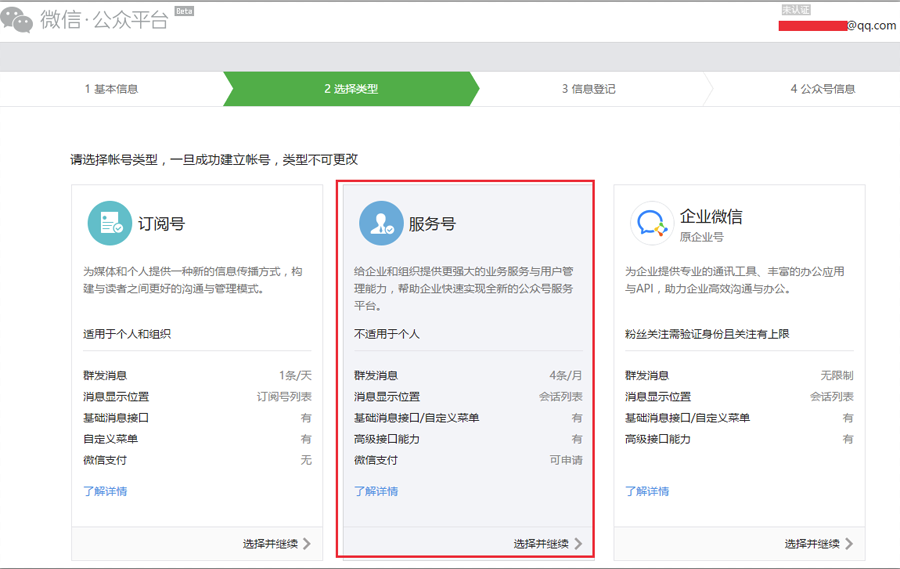Viewport: 900px width, 569px height.
Task: Select step 2 选择类型
Action: (351, 89)
